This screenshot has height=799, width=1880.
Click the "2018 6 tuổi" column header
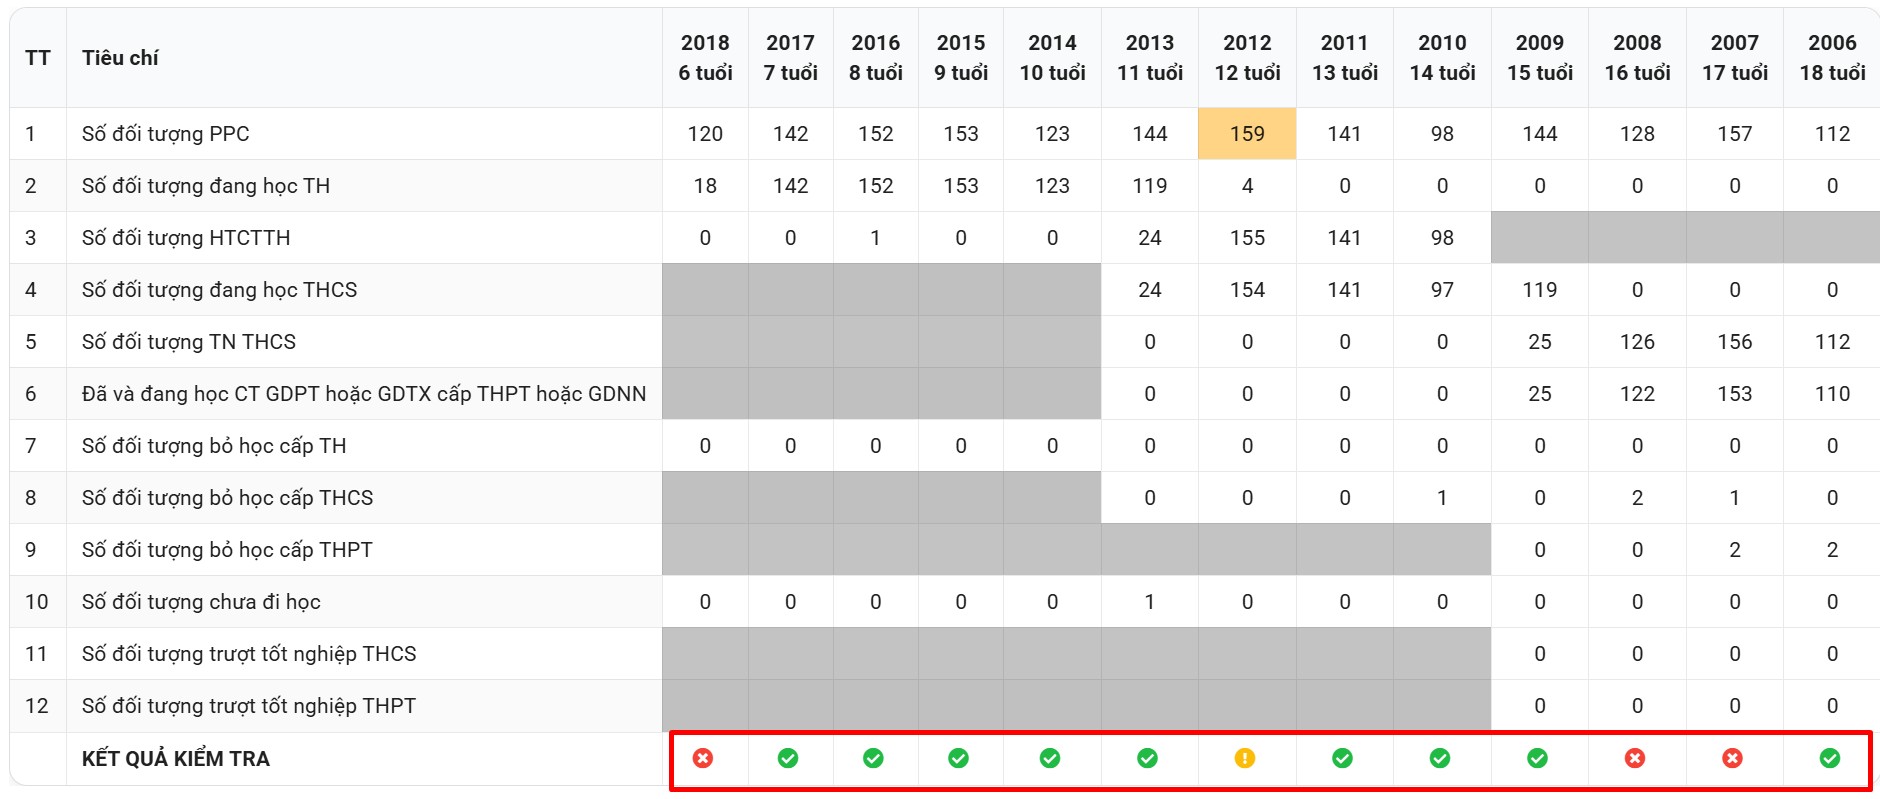705,58
